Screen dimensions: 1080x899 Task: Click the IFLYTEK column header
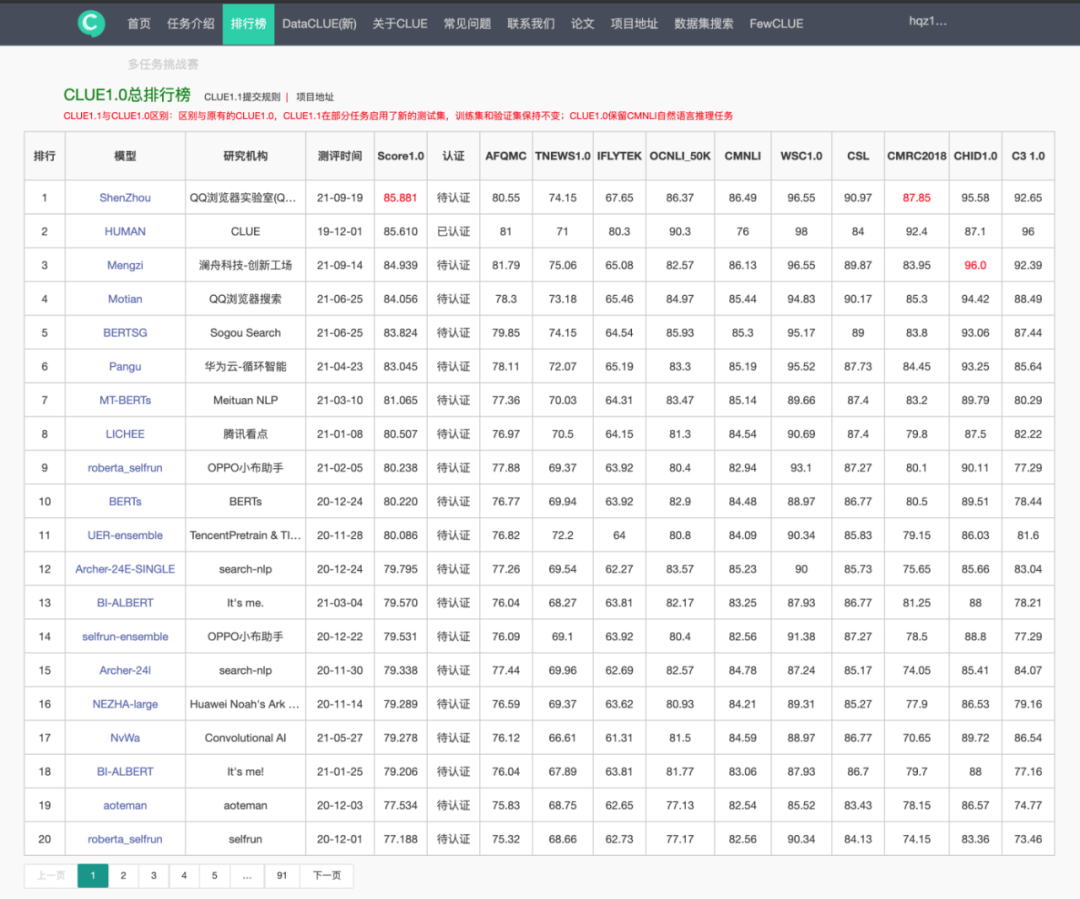[619, 156]
